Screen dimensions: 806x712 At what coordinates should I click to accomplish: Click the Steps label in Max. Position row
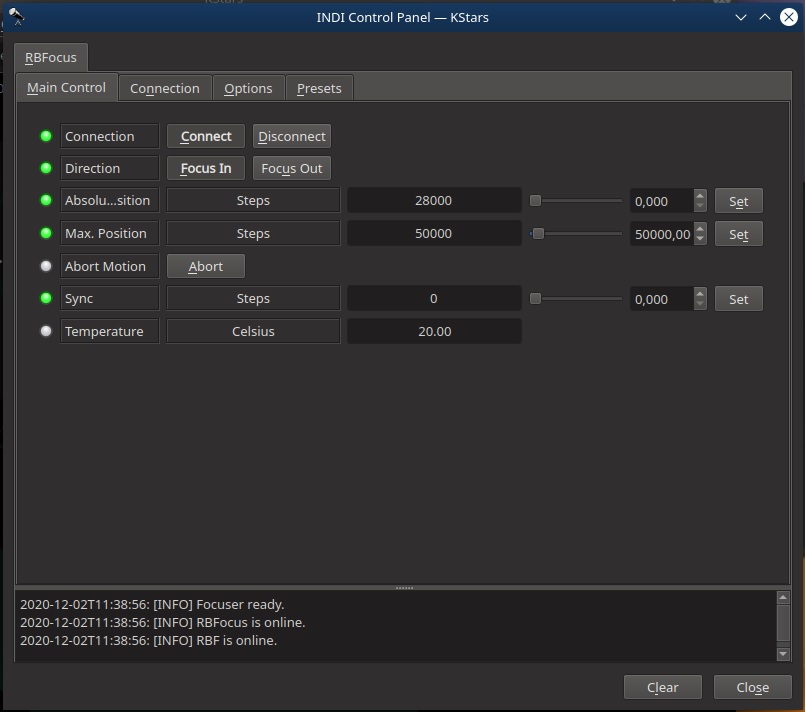[253, 233]
